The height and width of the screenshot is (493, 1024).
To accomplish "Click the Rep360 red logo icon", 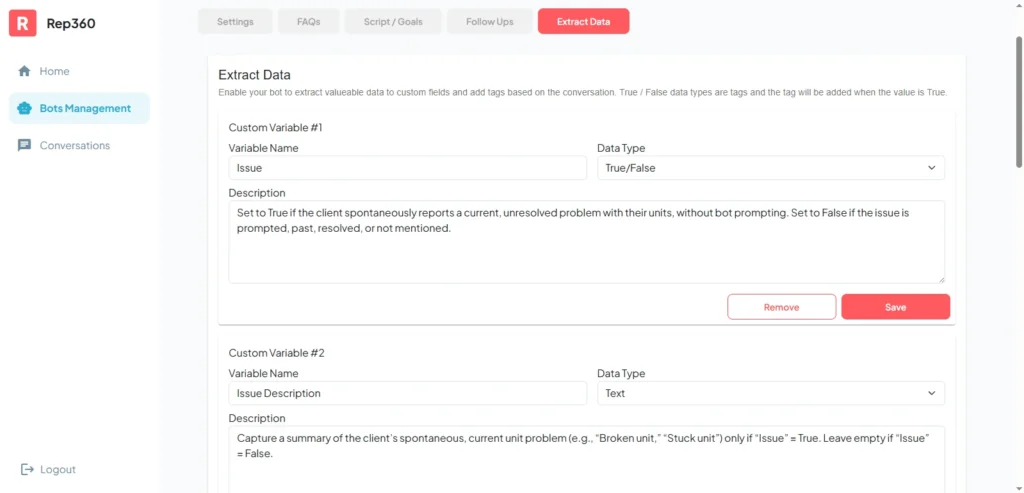I will 23,23.
